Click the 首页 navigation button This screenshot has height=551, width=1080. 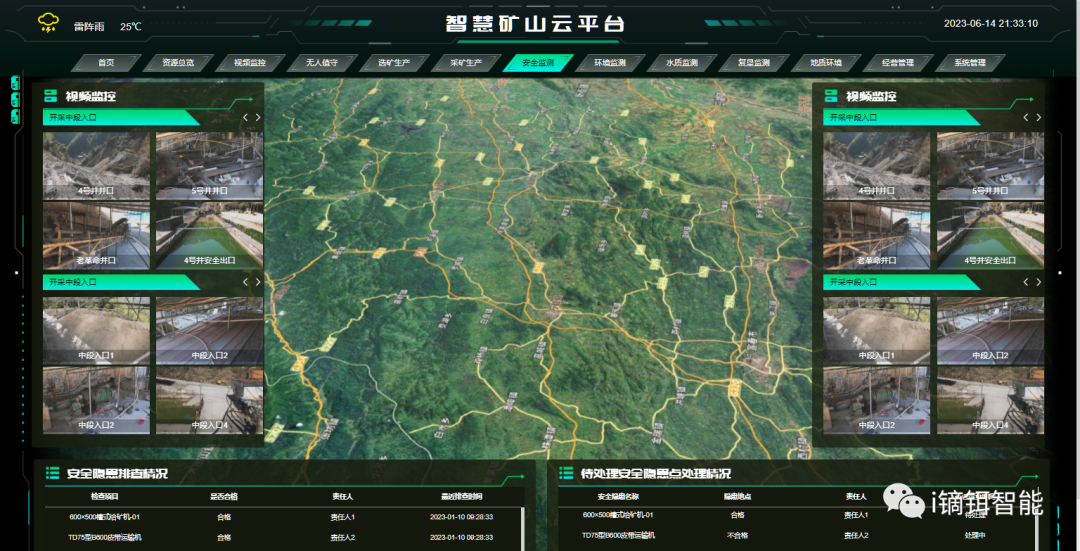click(106, 63)
